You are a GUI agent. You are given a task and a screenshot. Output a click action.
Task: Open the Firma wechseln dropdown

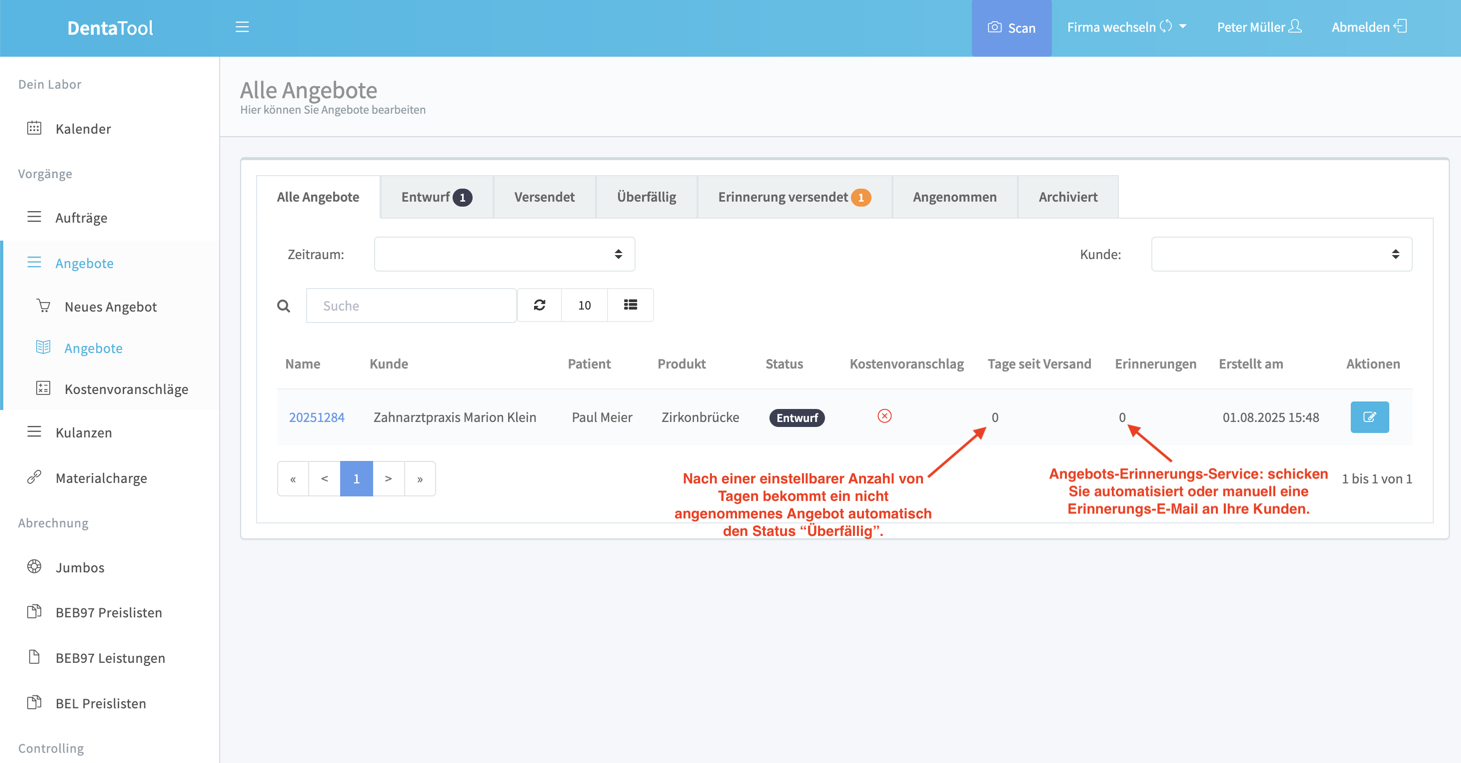(x=1126, y=27)
